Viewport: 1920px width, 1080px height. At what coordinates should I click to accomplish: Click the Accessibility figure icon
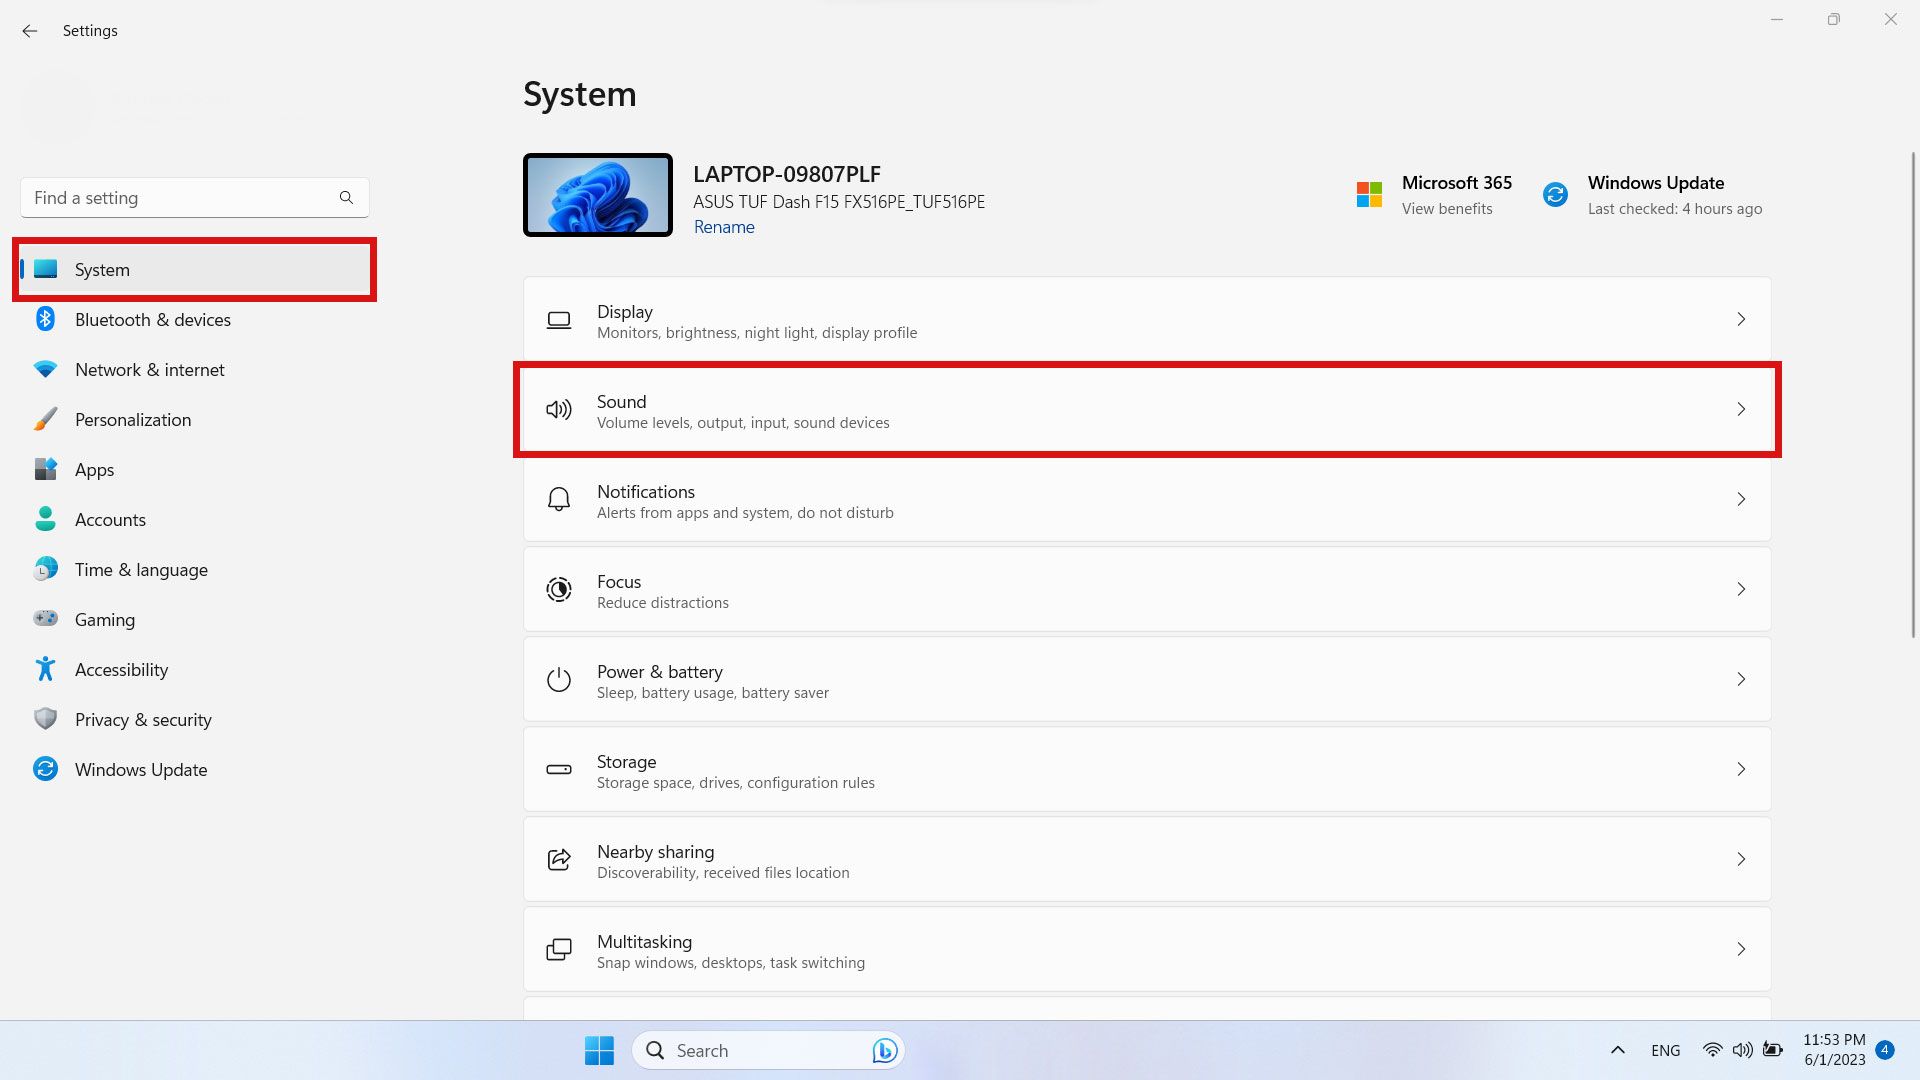tap(46, 669)
